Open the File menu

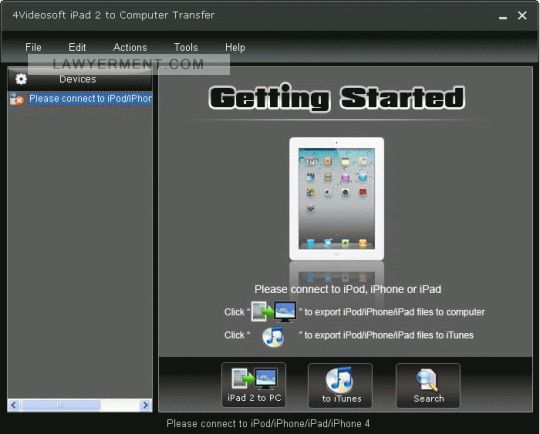(33, 47)
